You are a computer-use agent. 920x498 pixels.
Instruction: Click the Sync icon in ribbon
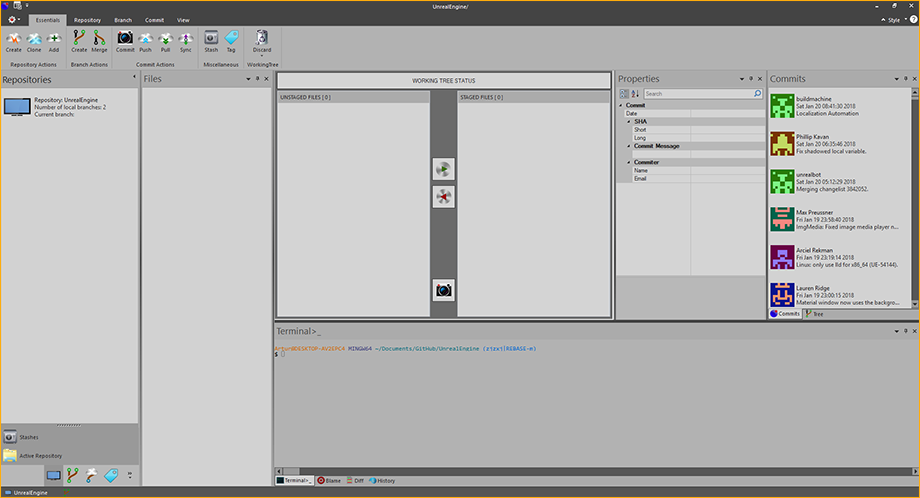[x=186, y=39]
